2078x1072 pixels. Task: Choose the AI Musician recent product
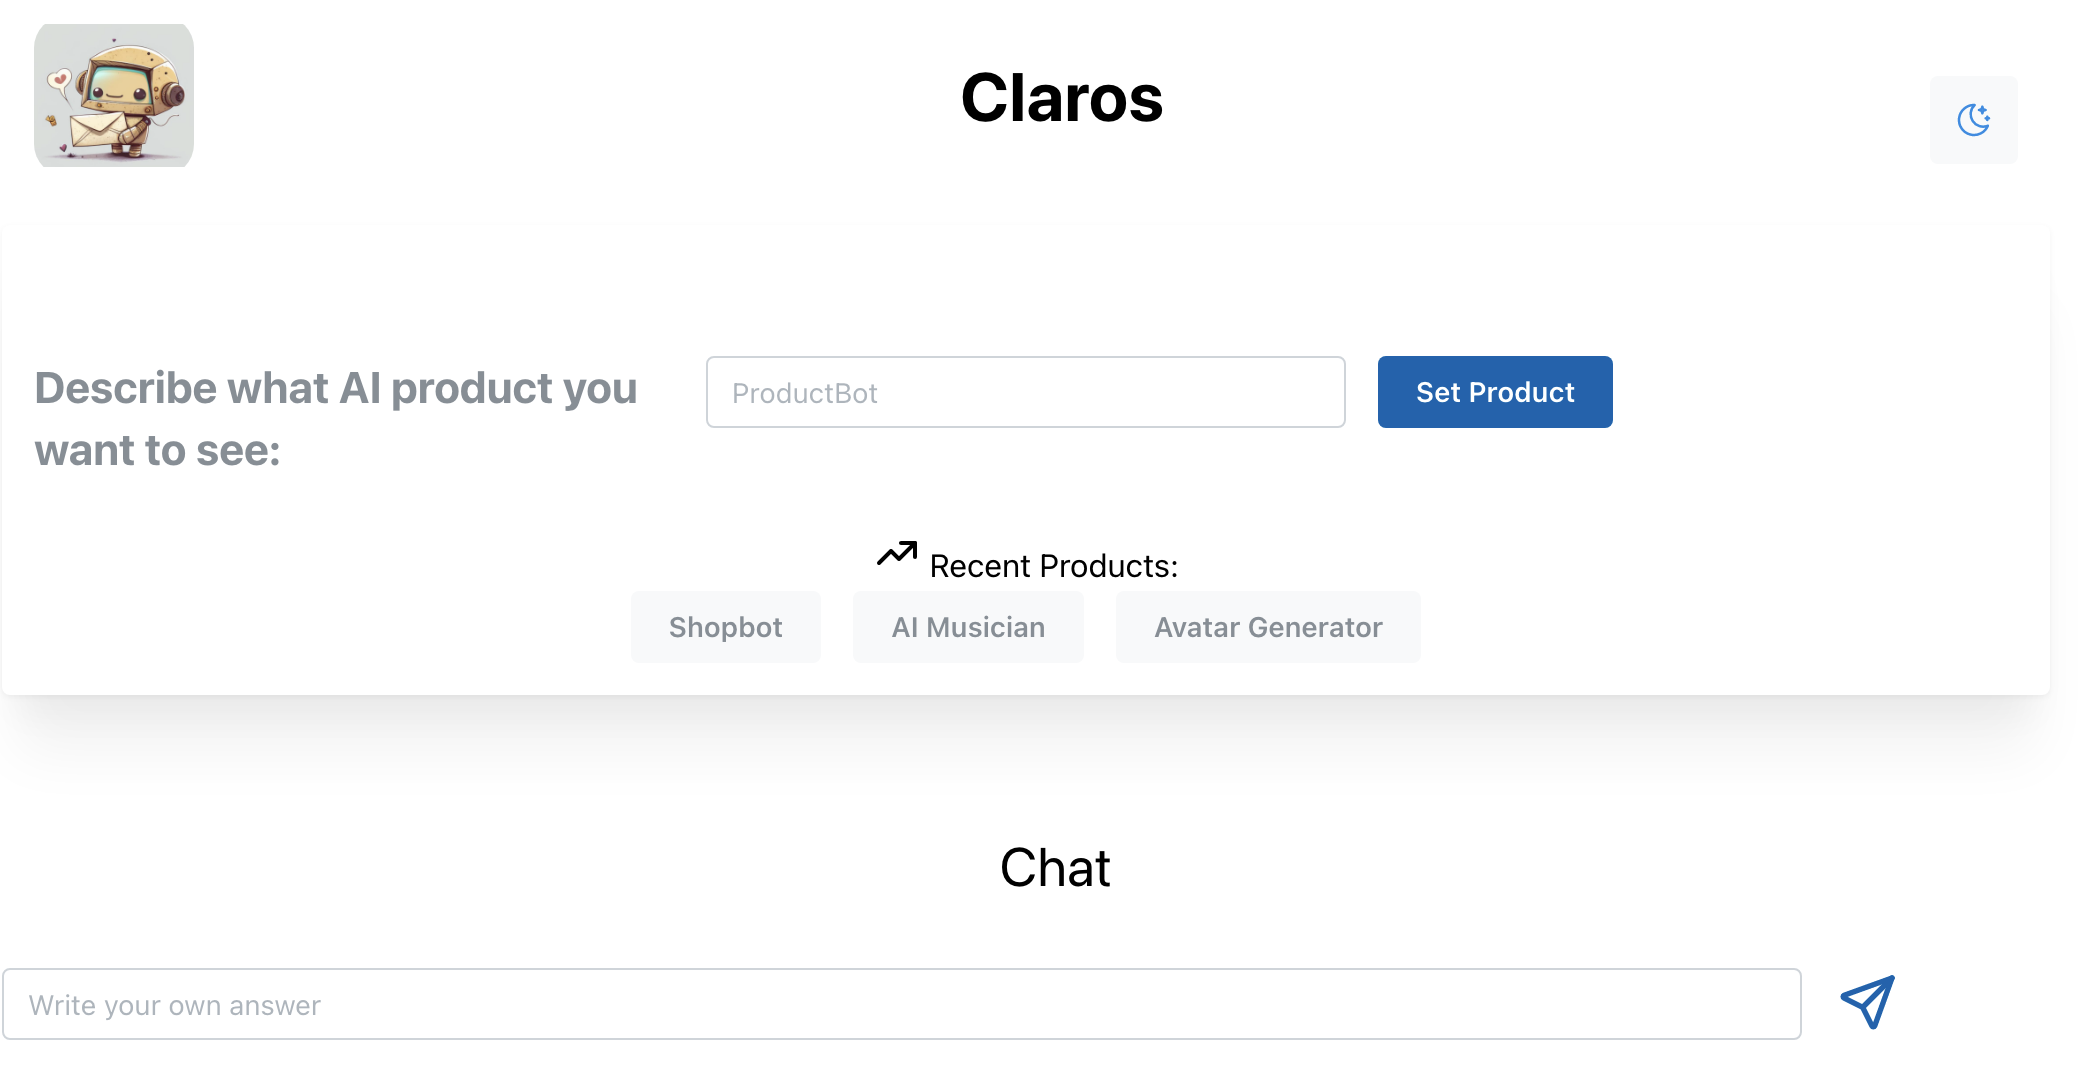click(x=967, y=627)
